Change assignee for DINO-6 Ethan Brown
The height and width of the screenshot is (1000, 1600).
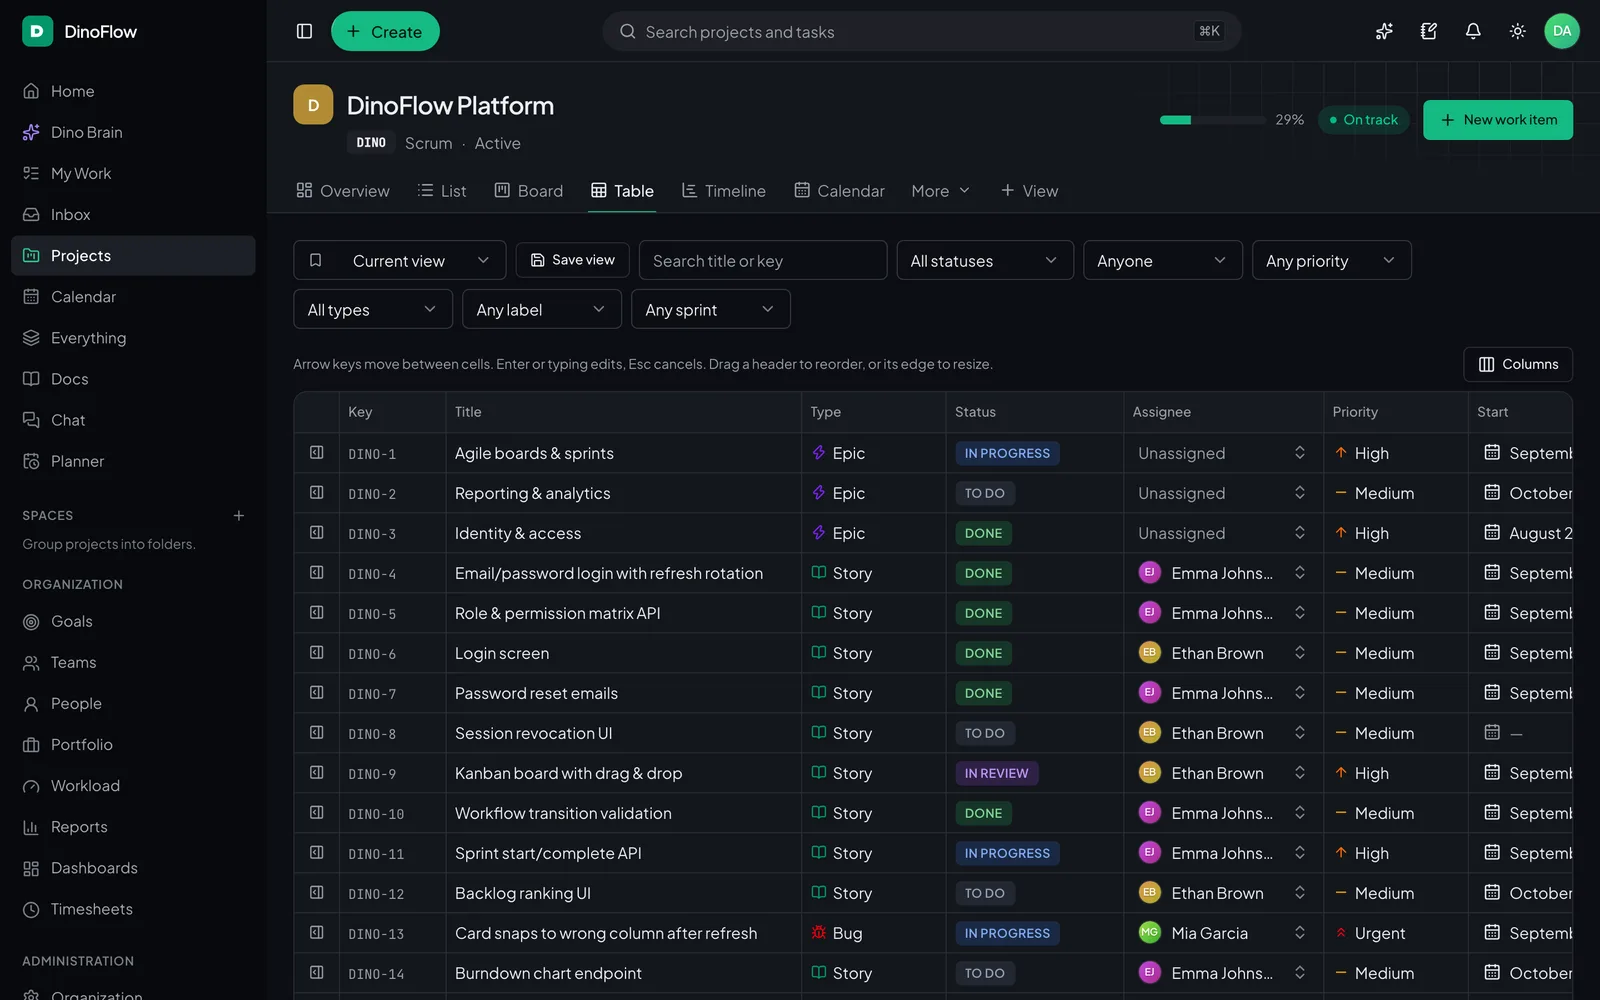(1223, 653)
